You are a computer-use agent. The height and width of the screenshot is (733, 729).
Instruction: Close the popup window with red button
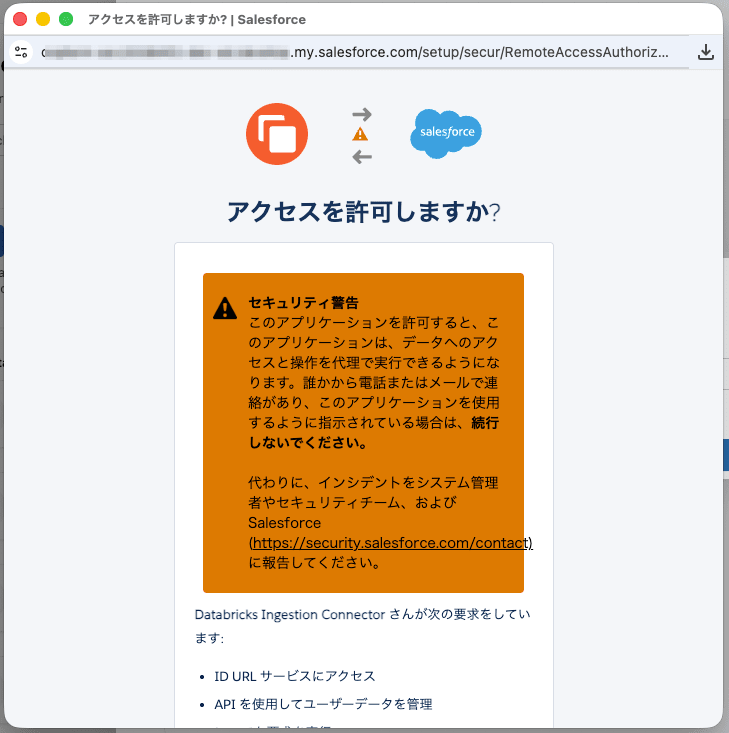click(x=20, y=19)
